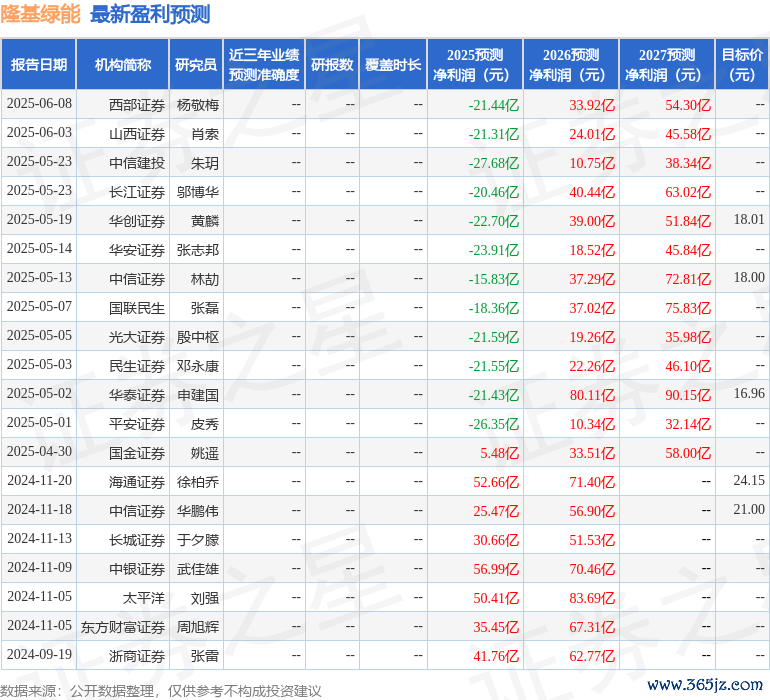The width and height of the screenshot is (770, 700).
Task: Click the 83.69亿 forecast value
Action: pos(592,598)
